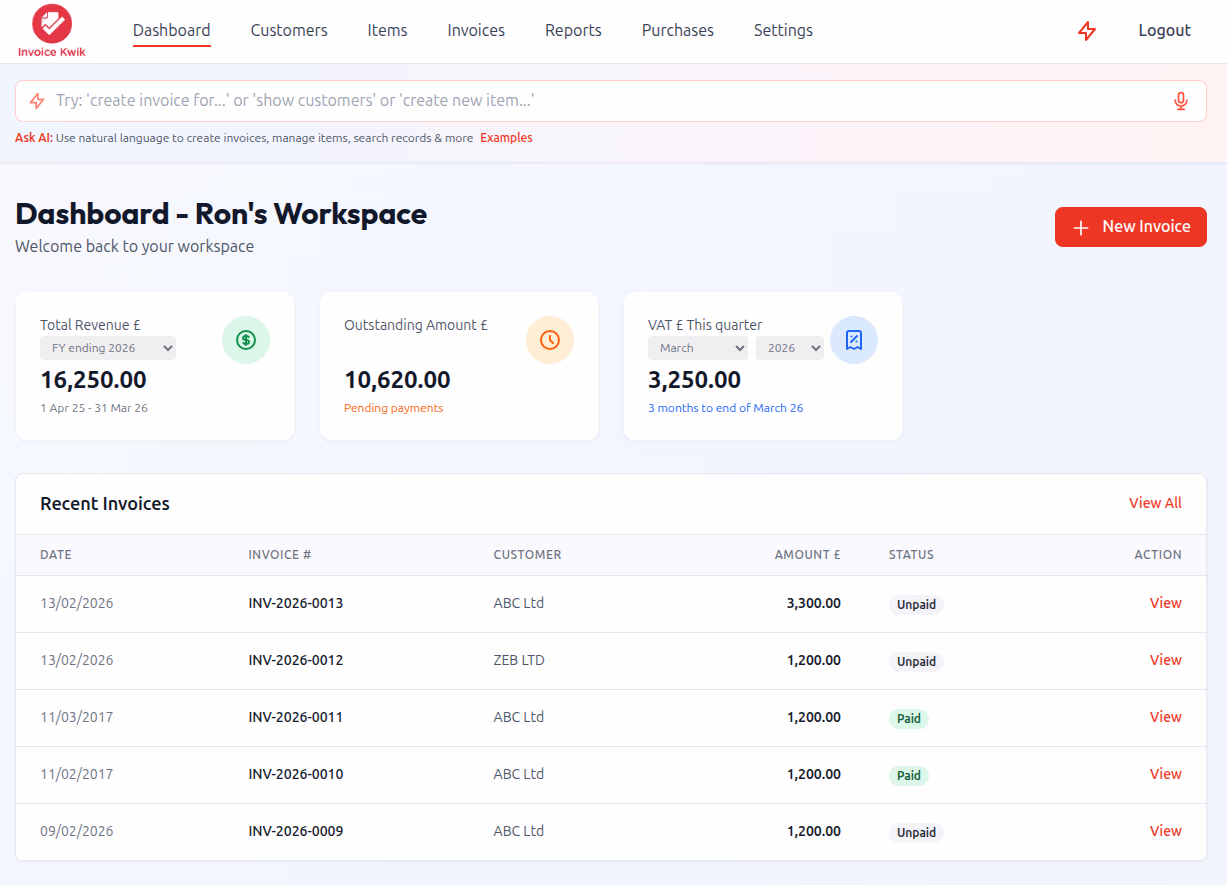
Task: View invoice INV-2026-0010
Action: [1165, 774]
